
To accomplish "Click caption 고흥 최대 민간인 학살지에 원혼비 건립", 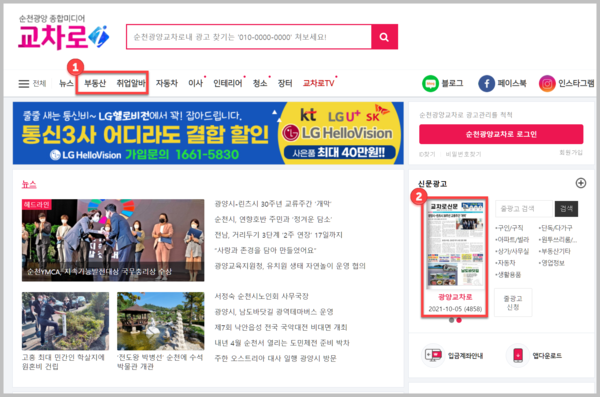I will [x=63, y=362].
